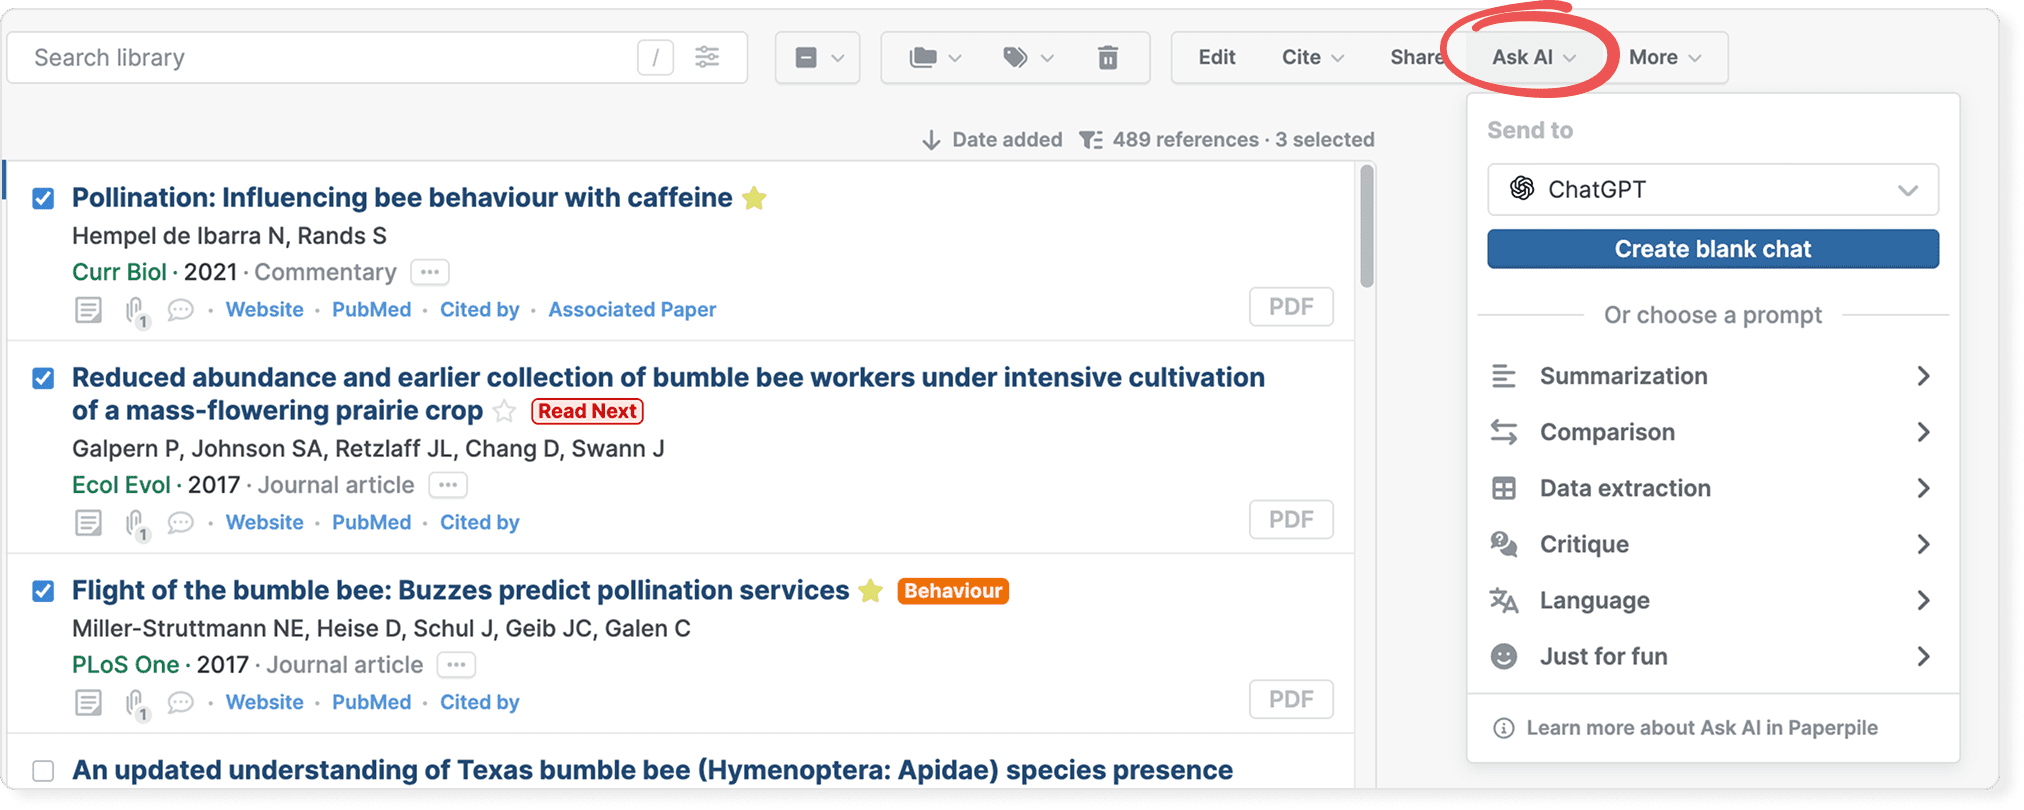
Task: Uncheck the Flight of the bumble bee checkbox
Action: (x=43, y=591)
